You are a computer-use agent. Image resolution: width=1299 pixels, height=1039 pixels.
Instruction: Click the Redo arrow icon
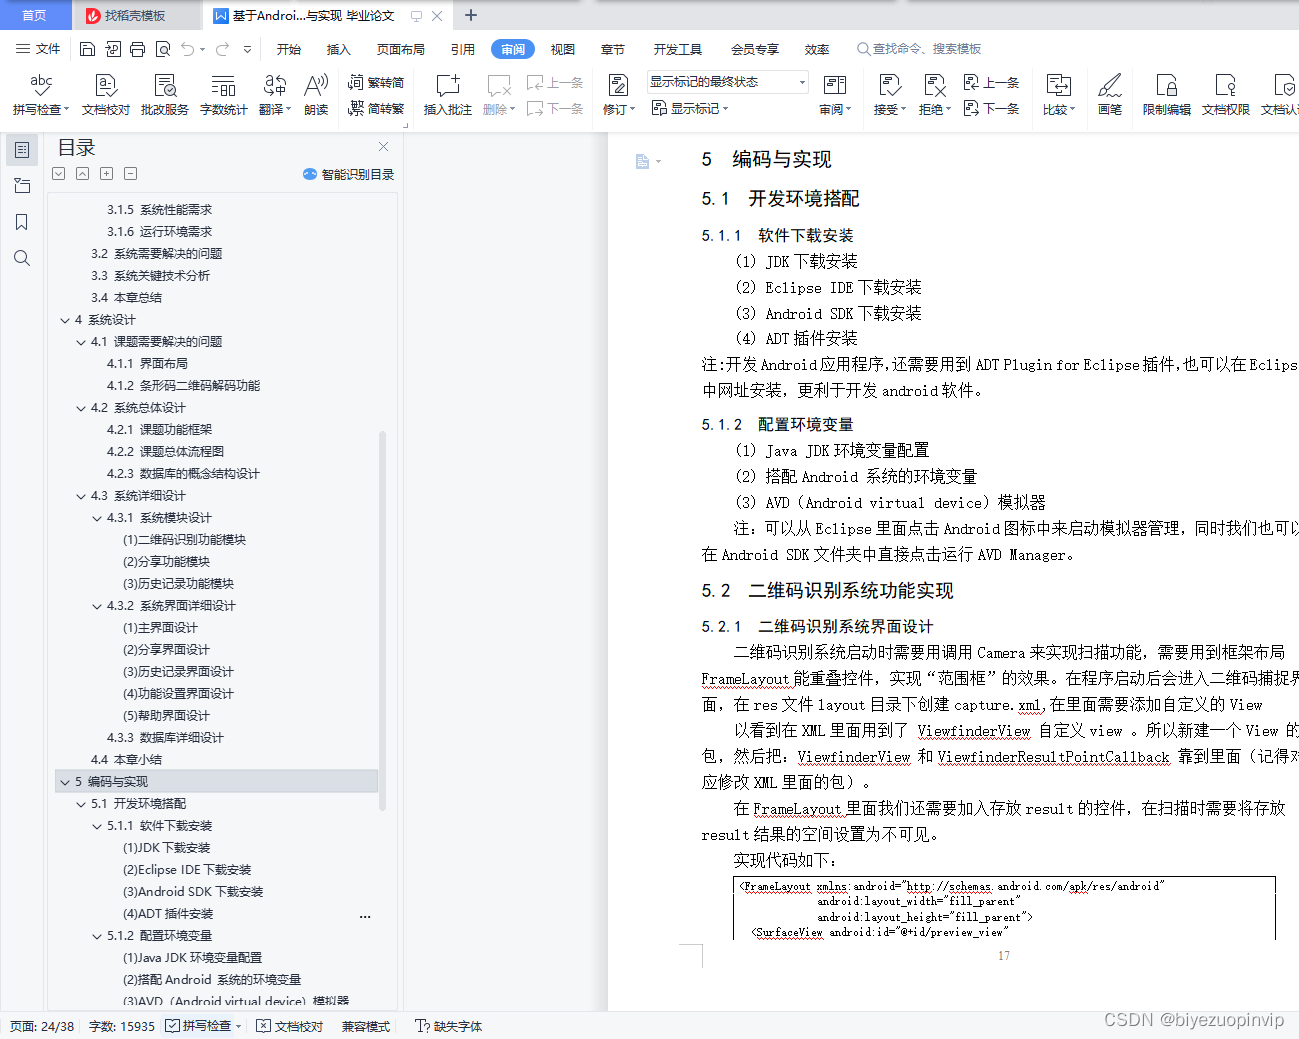click(x=222, y=49)
